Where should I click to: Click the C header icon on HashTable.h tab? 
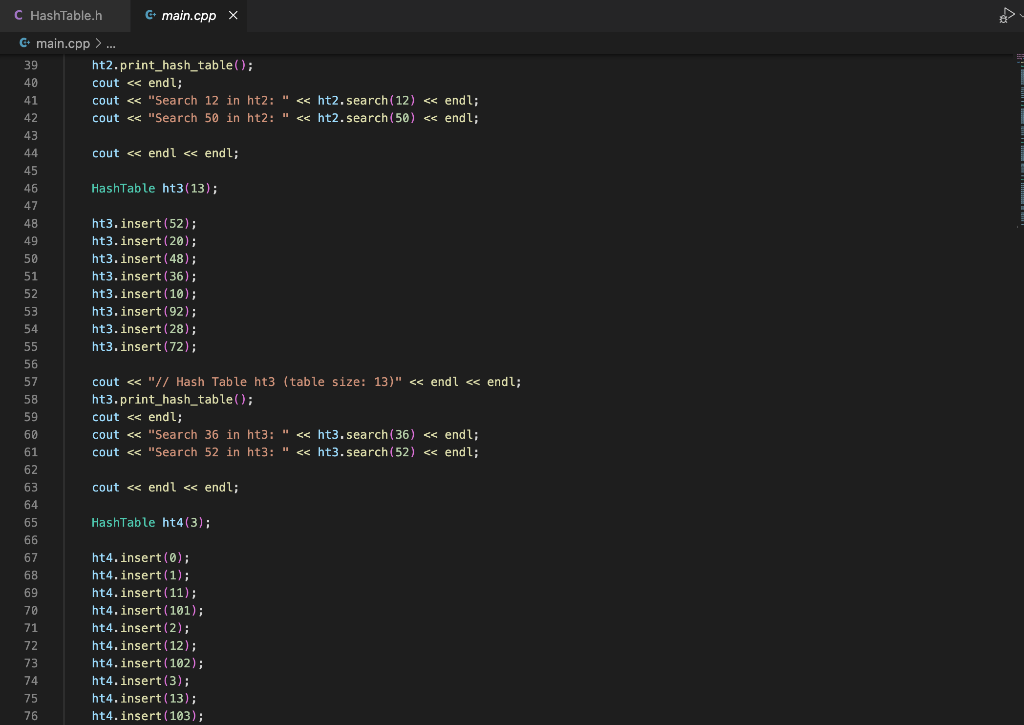click(18, 15)
